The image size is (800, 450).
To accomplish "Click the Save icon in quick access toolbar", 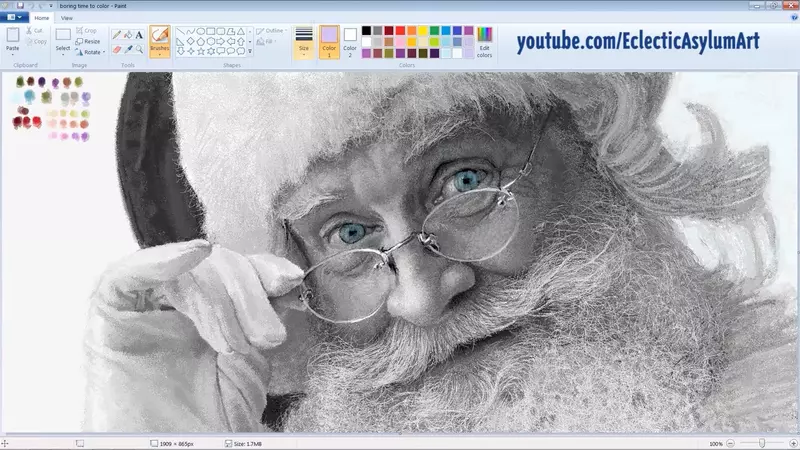I will (19, 5).
